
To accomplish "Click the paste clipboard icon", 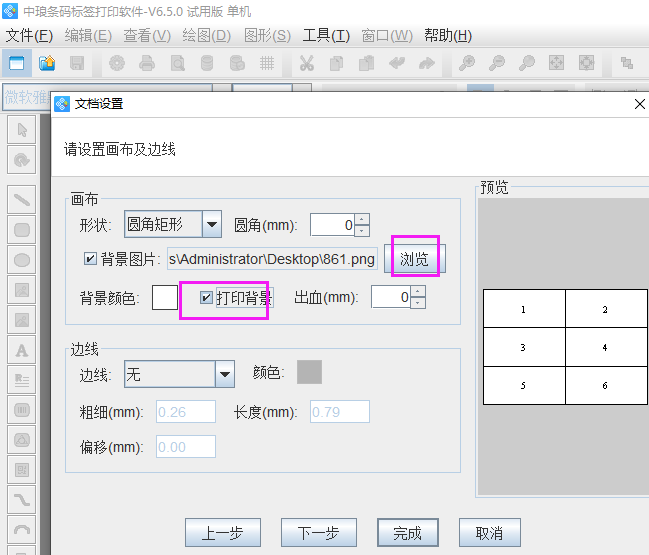I will coord(366,63).
